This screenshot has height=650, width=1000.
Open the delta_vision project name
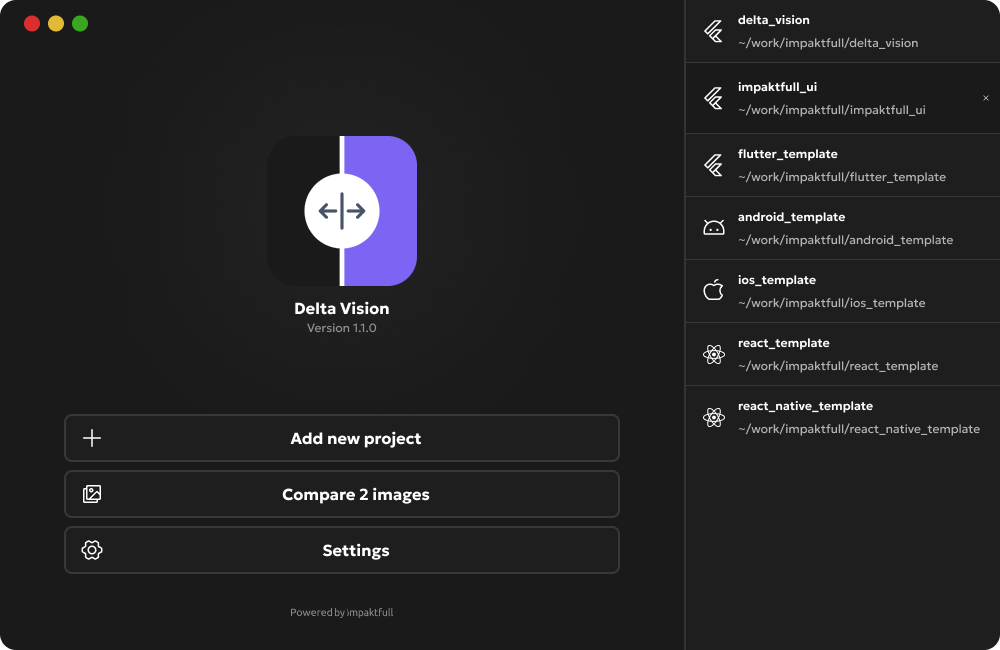(x=774, y=20)
